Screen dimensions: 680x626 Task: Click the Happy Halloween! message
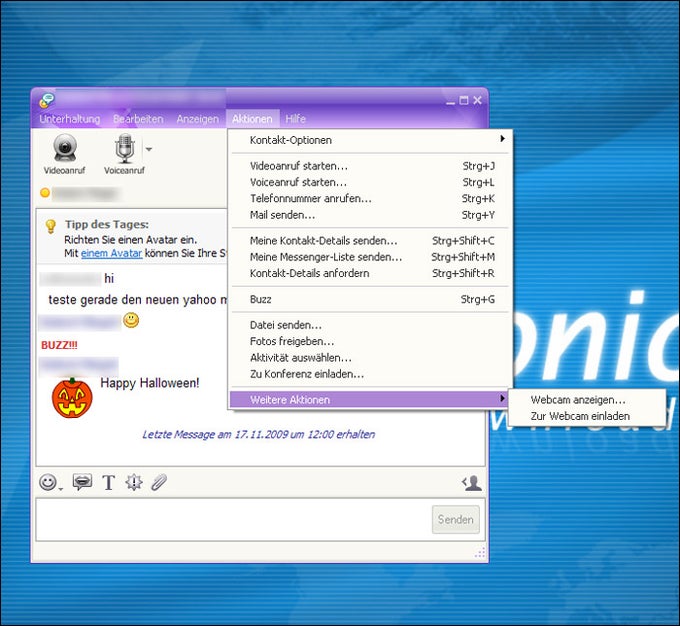[150, 383]
